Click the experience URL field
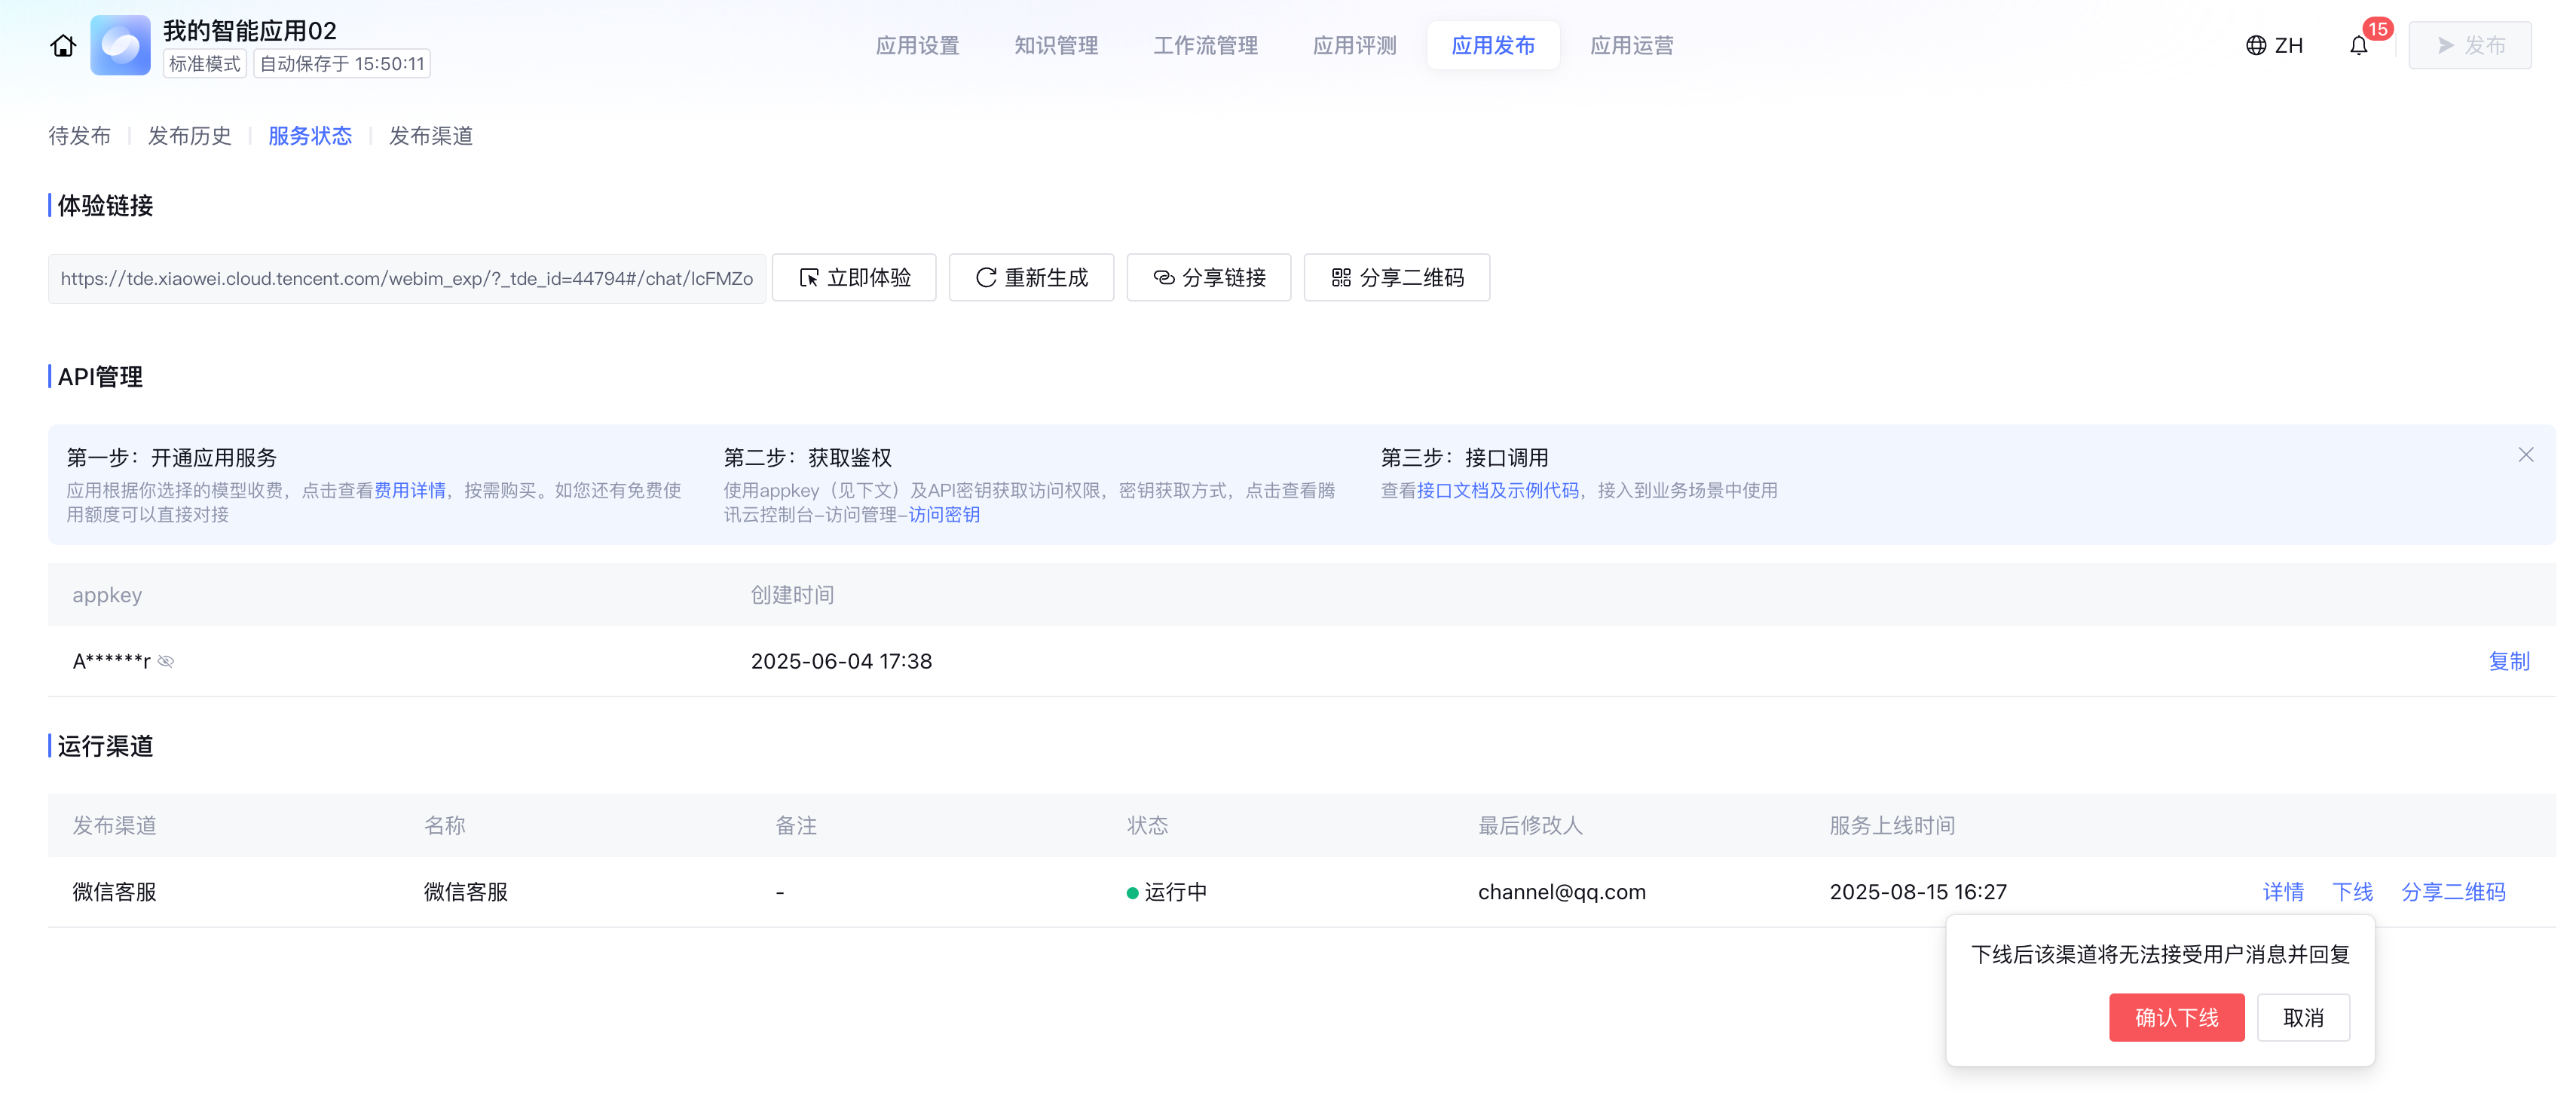2576x1102 pixels. pos(406,279)
